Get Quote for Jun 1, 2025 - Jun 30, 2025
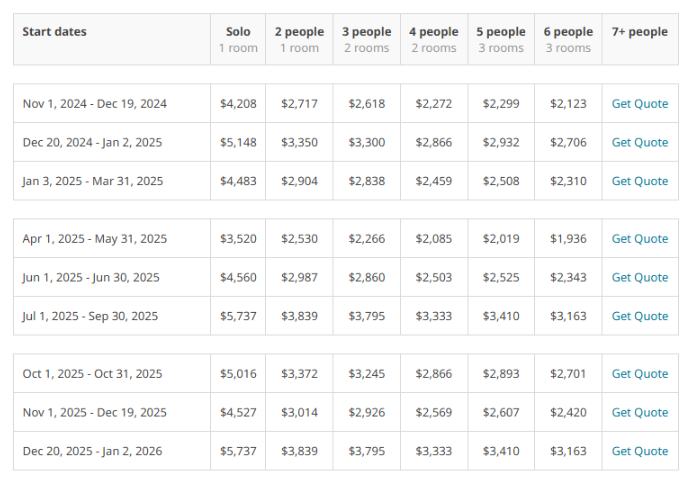 [639, 277]
